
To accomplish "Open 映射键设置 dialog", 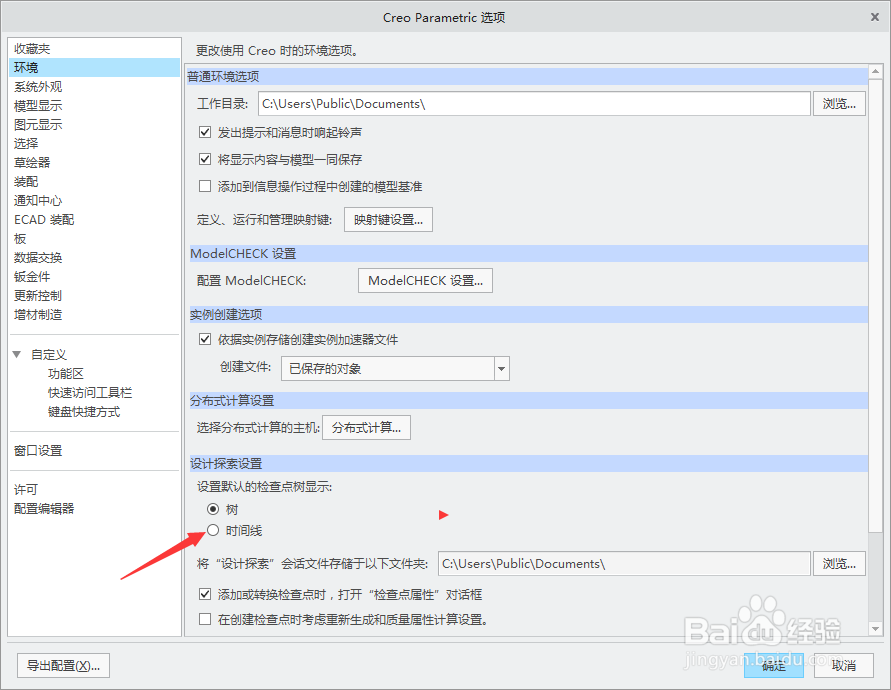I will pyautogui.click(x=388, y=219).
